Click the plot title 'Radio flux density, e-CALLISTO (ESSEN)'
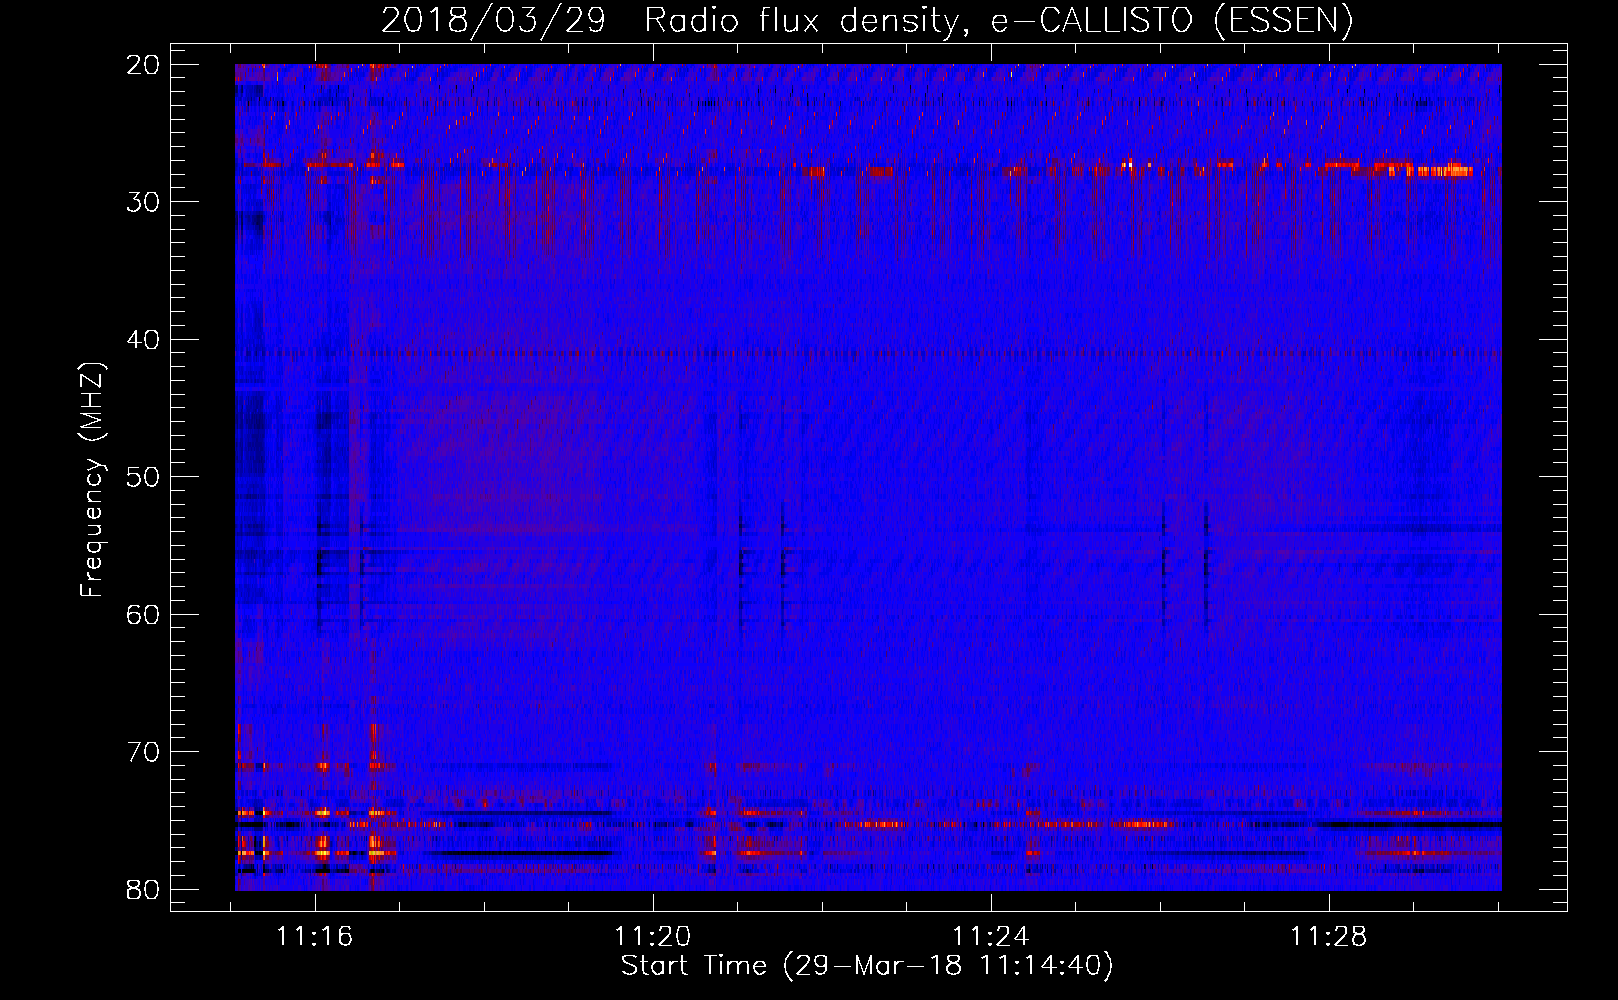The width and height of the screenshot is (1618, 1000). coord(998,21)
